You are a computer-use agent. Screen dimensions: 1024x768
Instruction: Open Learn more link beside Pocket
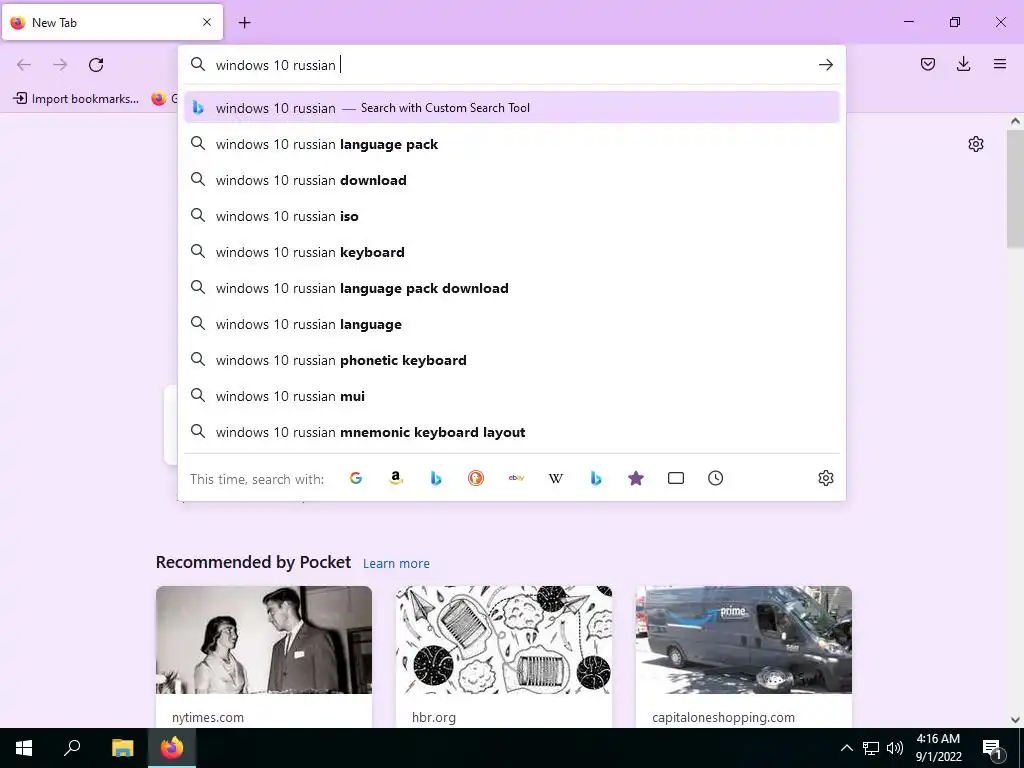[x=396, y=564]
